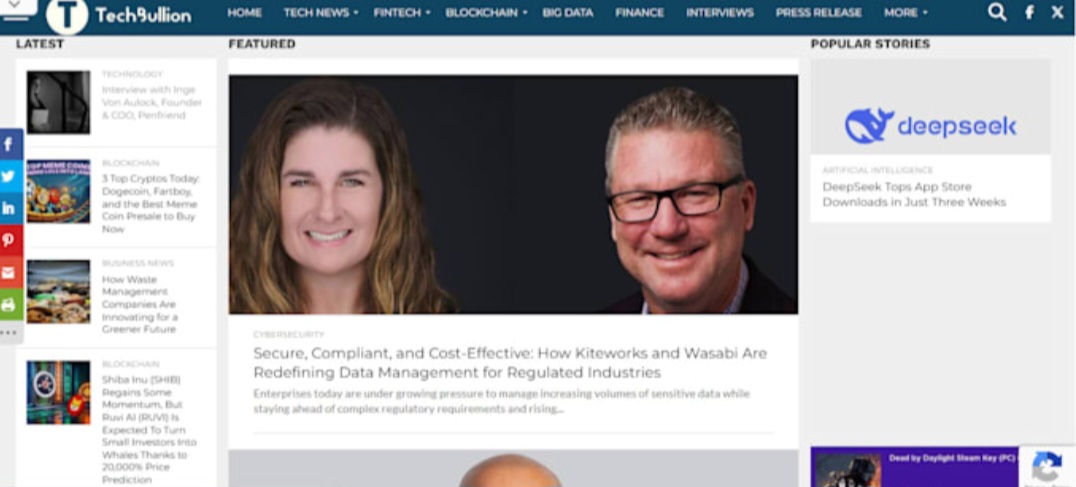
Task: Share on LinkedIn from side share bar
Action: pyautogui.click(x=11, y=209)
